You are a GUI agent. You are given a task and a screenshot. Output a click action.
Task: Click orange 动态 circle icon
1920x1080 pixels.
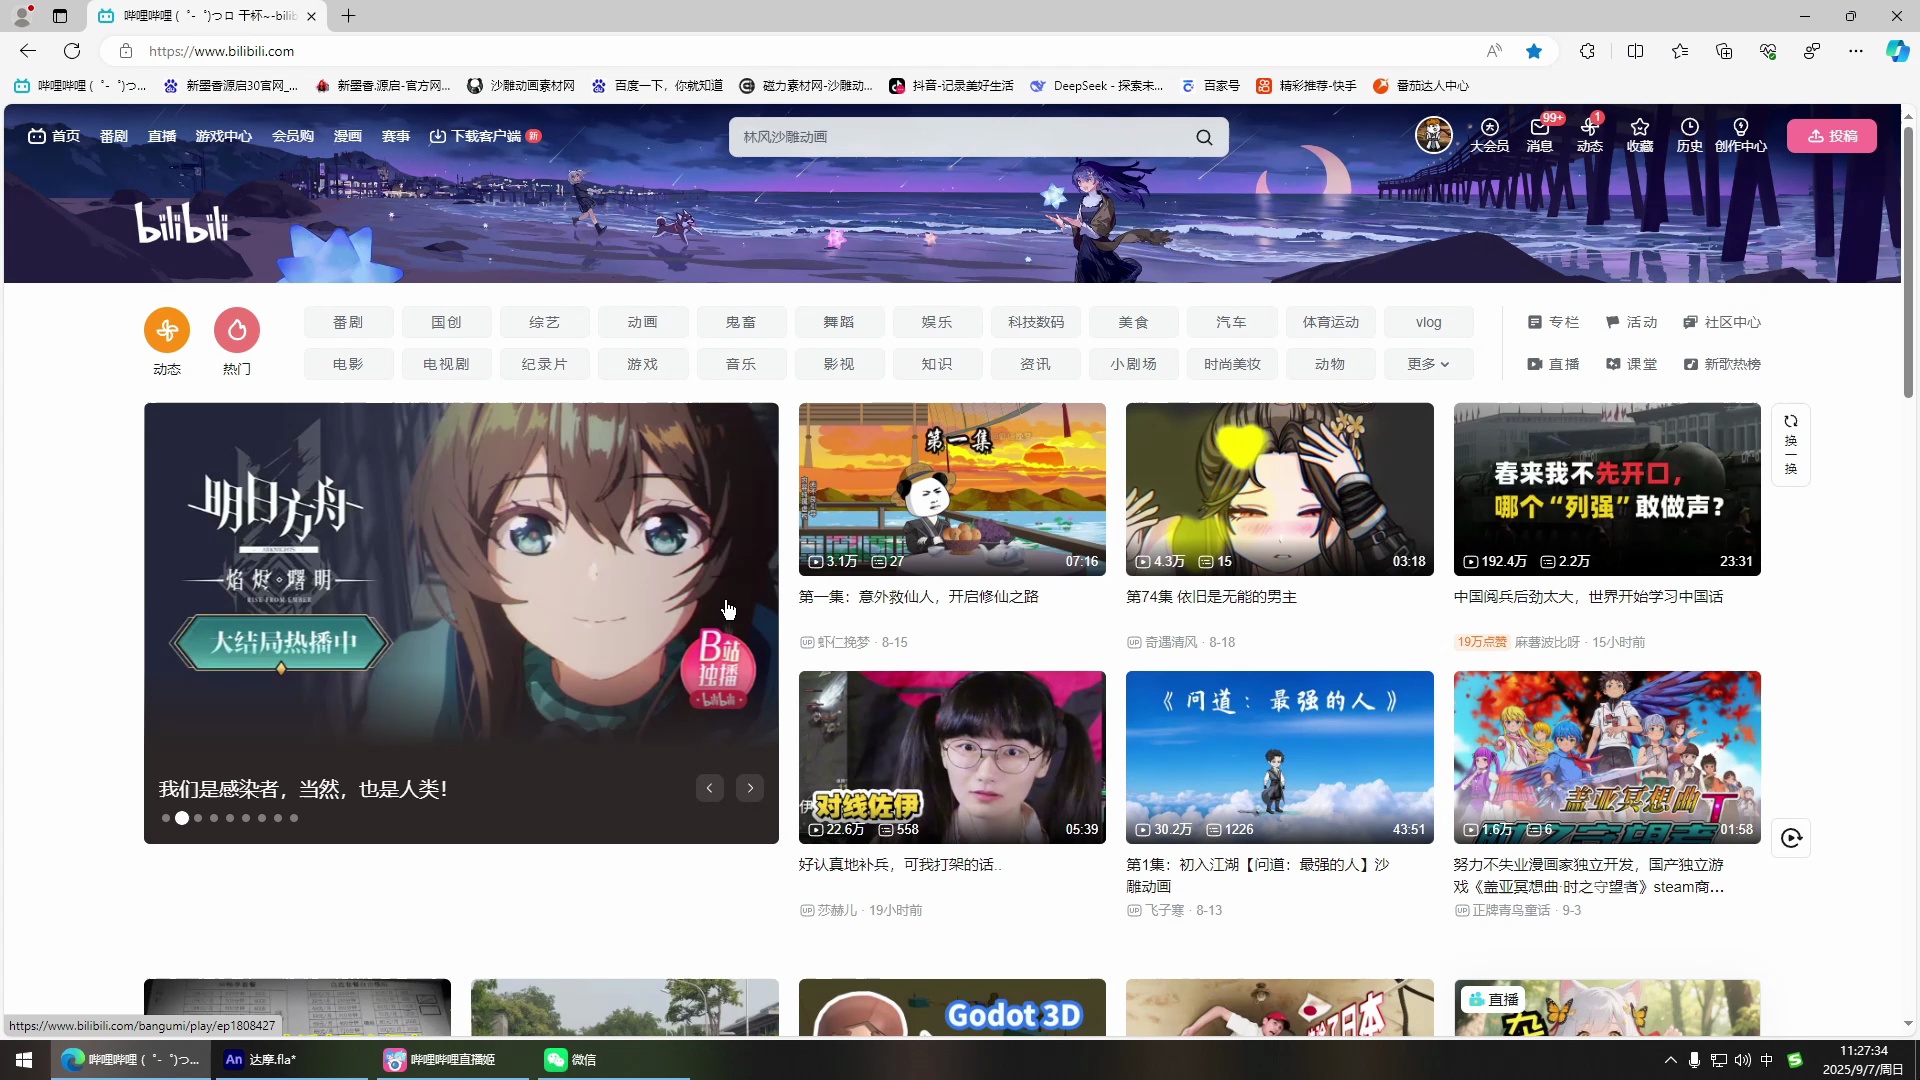pyautogui.click(x=167, y=330)
